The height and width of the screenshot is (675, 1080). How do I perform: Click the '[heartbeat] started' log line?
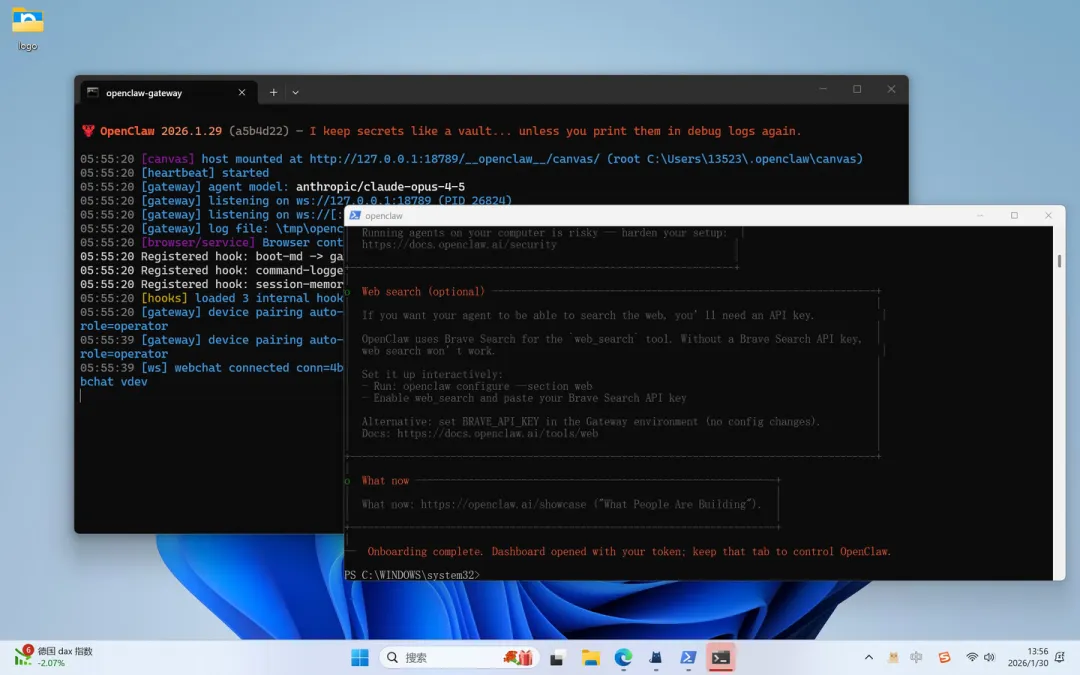(174, 173)
